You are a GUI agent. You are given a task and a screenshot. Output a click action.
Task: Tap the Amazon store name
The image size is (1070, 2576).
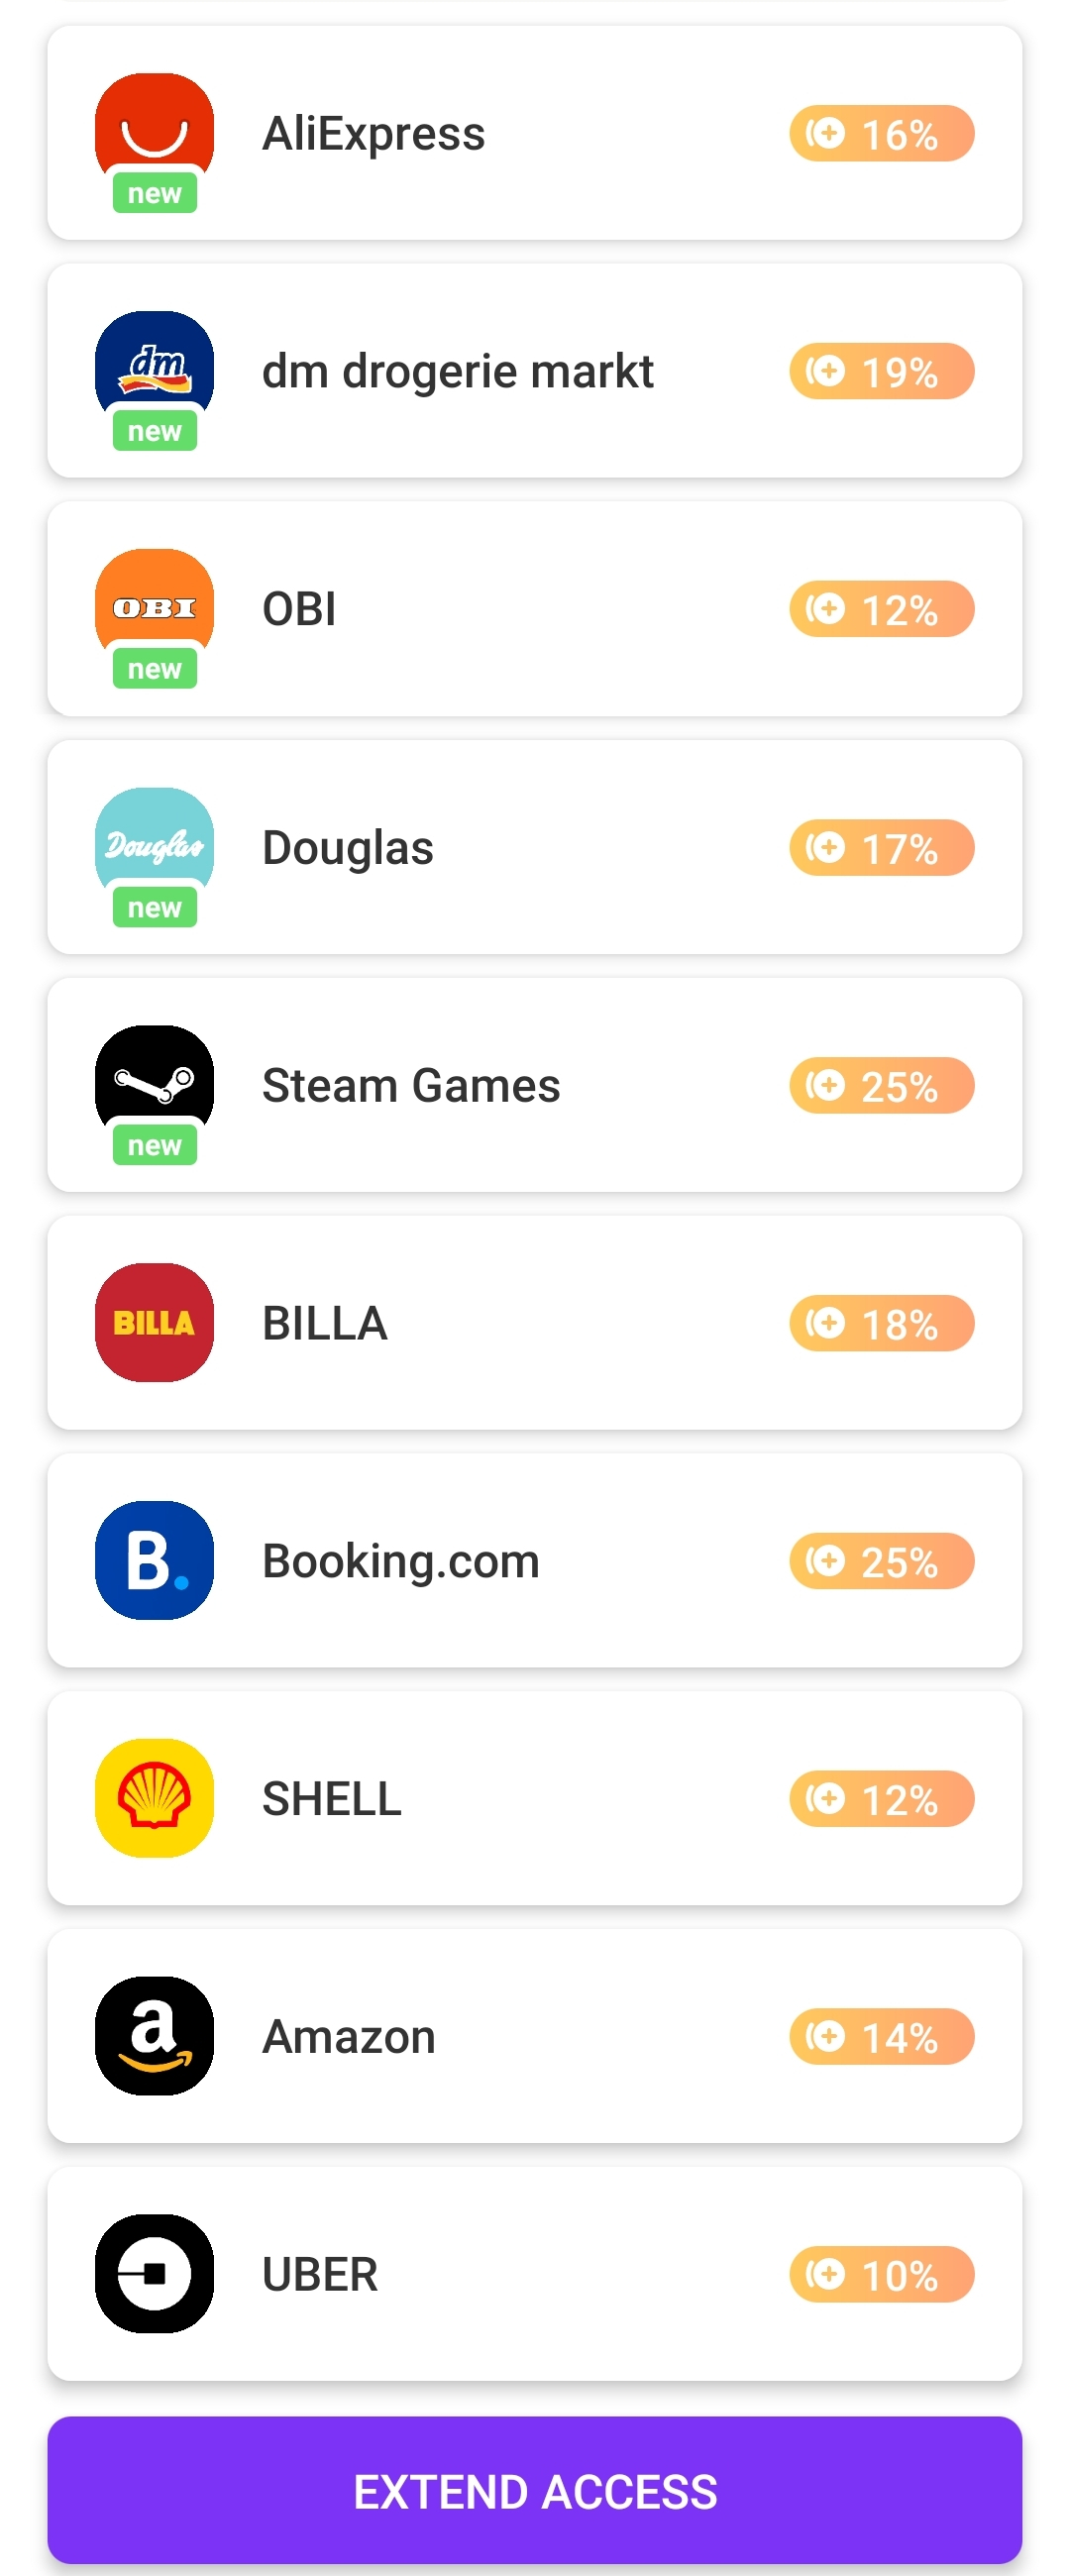(349, 2037)
